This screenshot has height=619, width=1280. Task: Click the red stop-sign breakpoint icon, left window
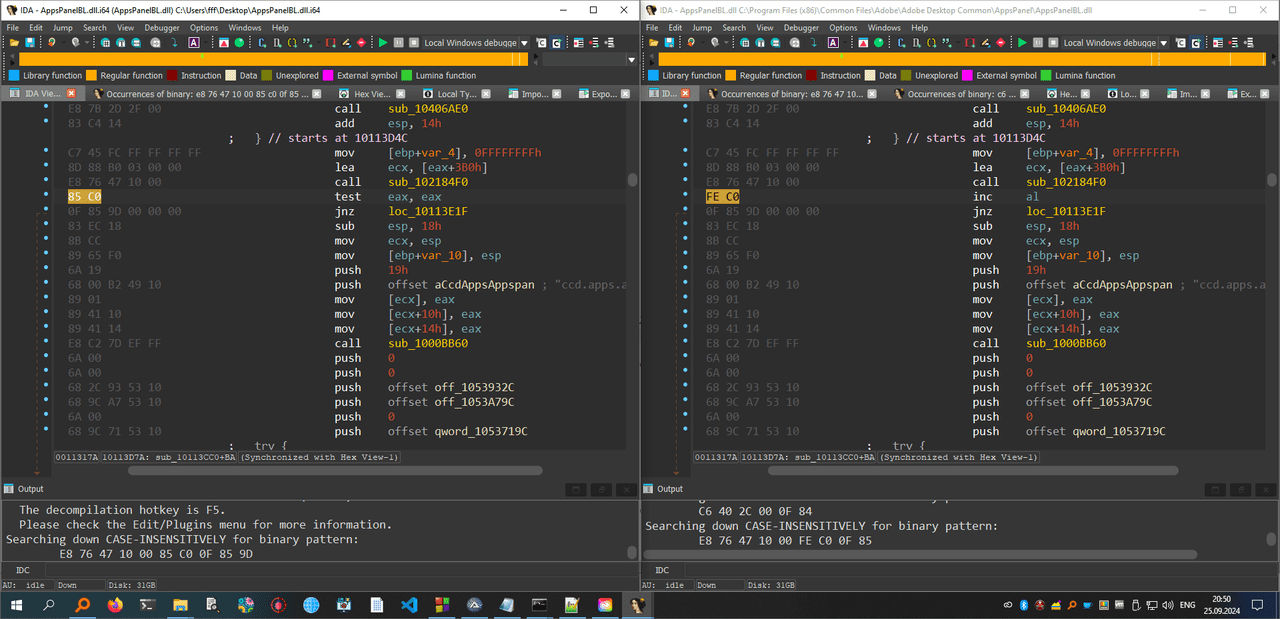click(360, 43)
